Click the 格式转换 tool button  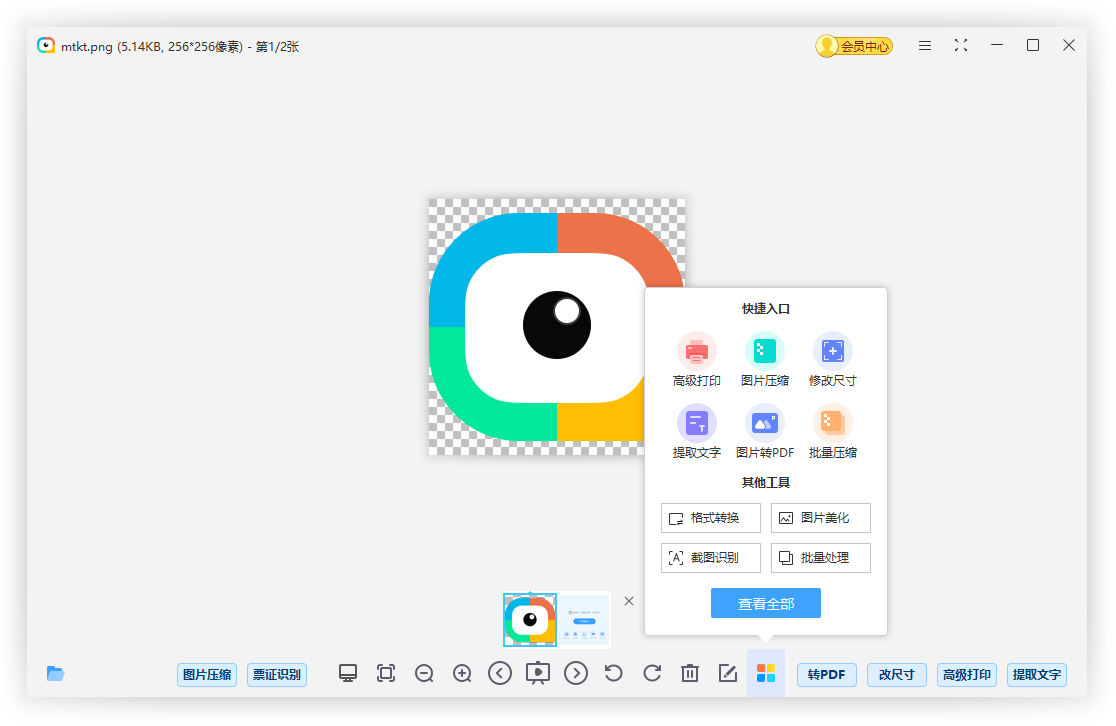tap(710, 518)
